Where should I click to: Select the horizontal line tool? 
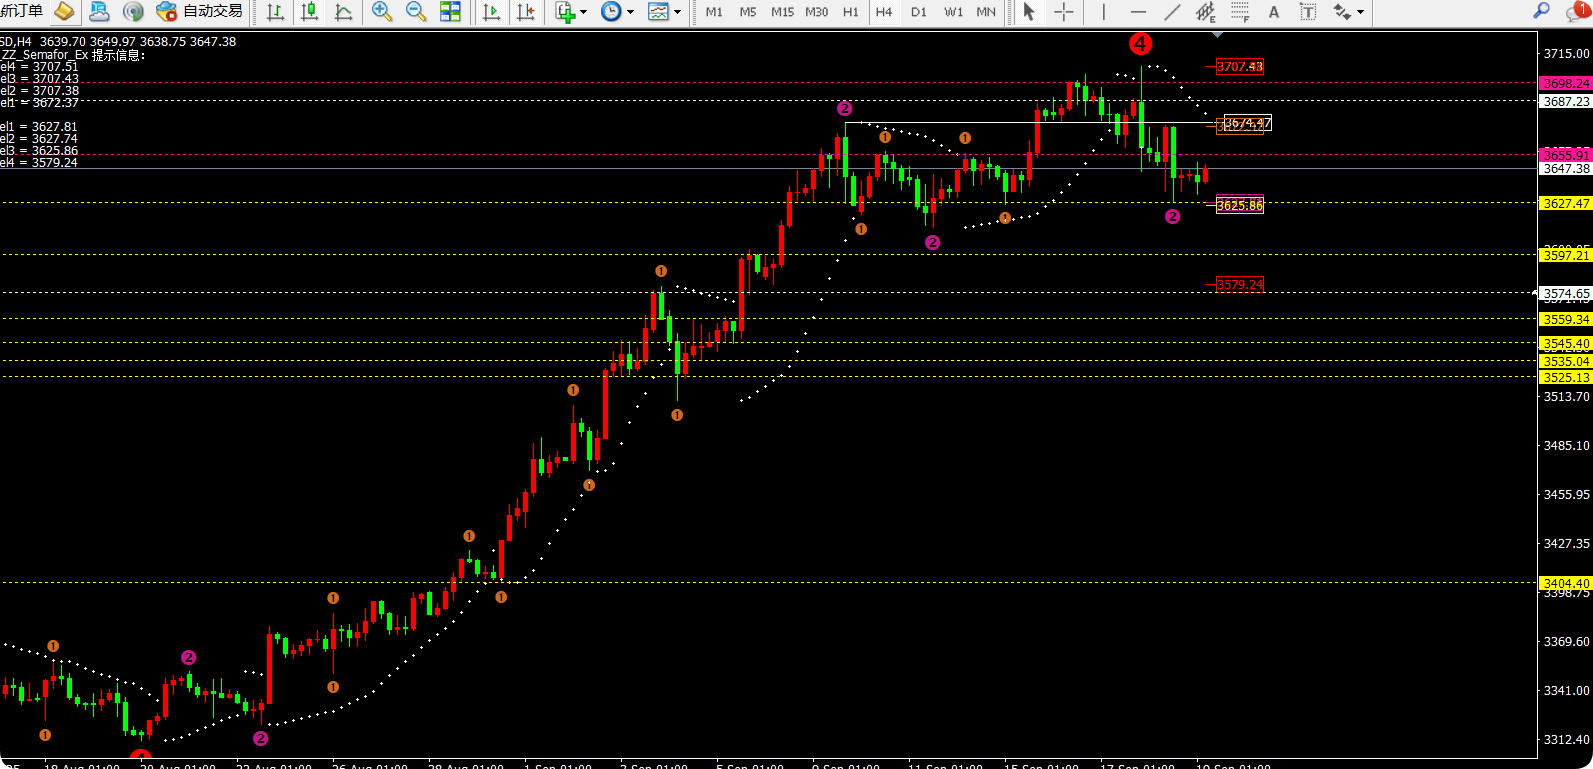click(x=1138, y=12)
